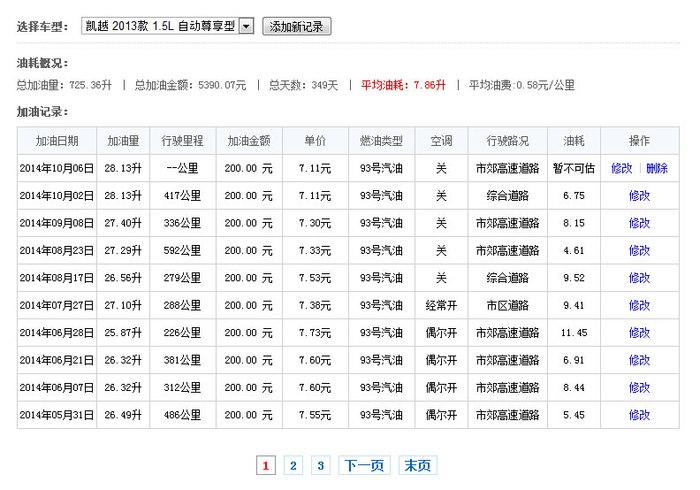Modify the 2014年07月27日 record
This screenshot has height=490, width=700.
(639, 305)
